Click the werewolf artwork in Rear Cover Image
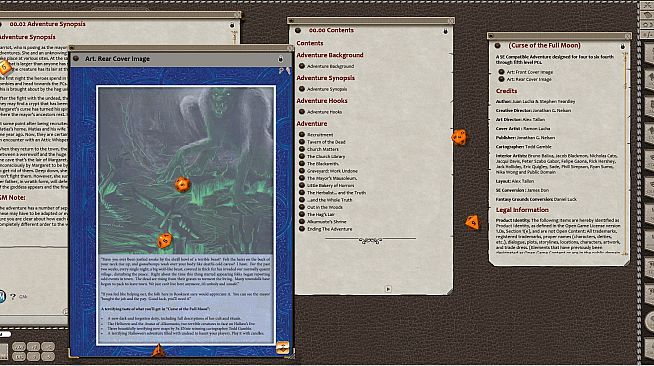The image size is (654, 366). point(186,170)
